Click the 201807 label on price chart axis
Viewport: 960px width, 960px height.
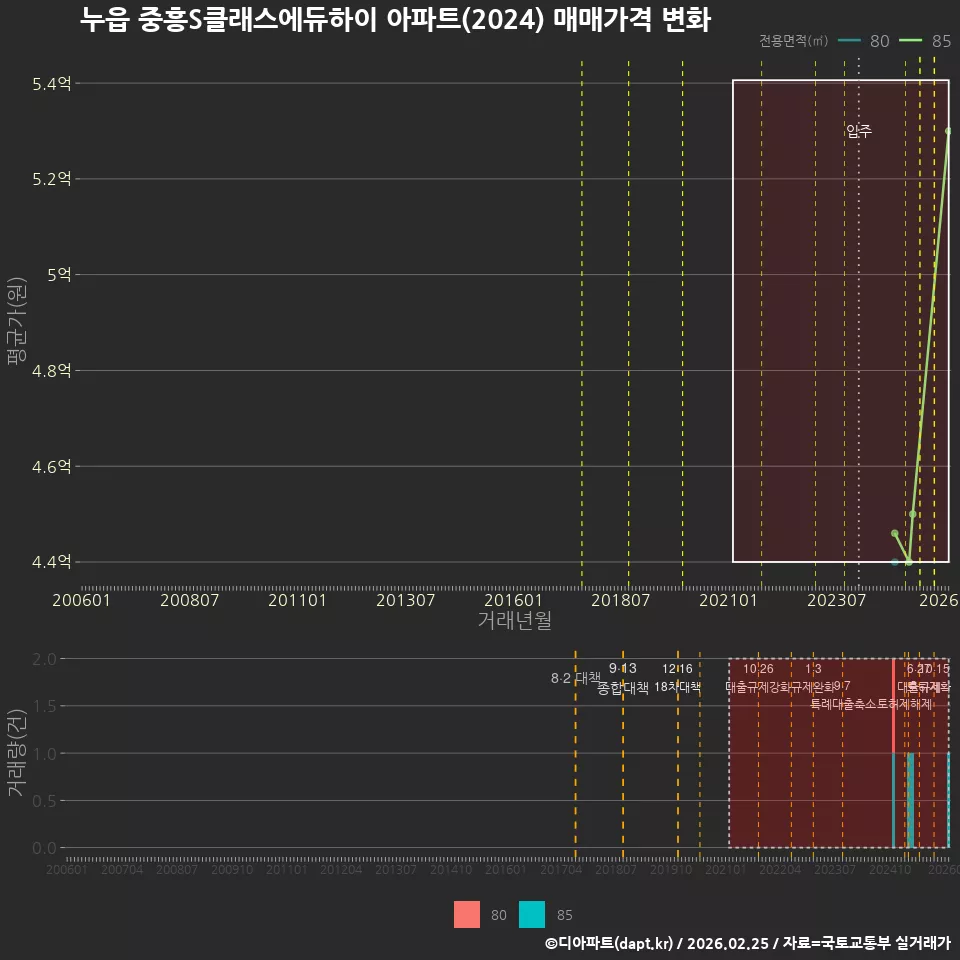pyautogui.click(x=620, y=600)
